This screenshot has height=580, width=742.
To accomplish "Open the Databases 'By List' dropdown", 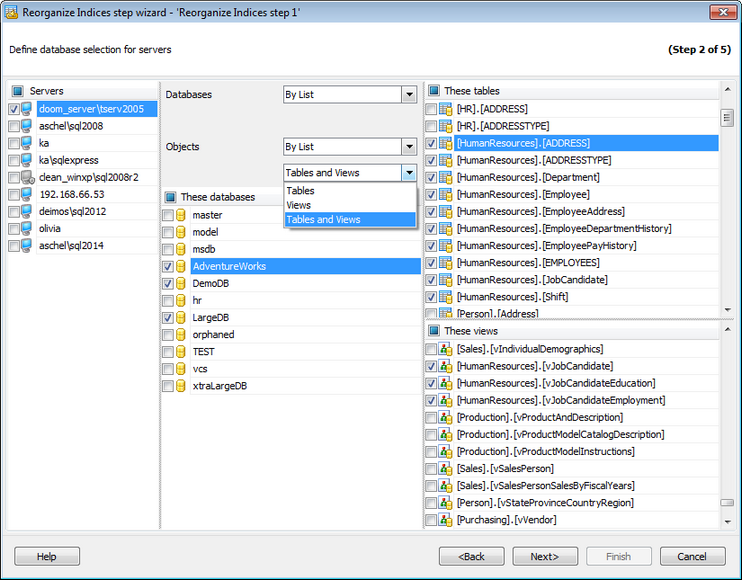I will click(x=408, y=95).
